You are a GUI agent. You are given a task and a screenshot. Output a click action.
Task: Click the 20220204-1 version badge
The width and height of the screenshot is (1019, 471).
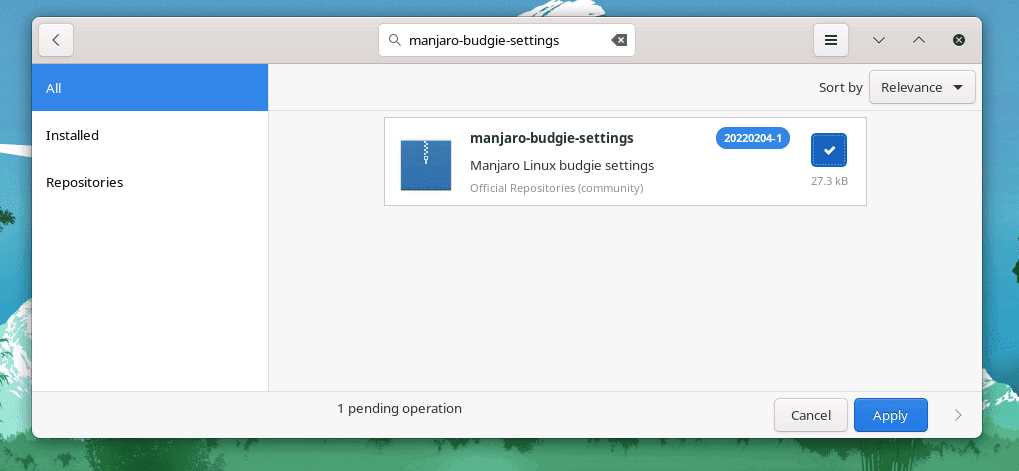(x=753, y=138)
